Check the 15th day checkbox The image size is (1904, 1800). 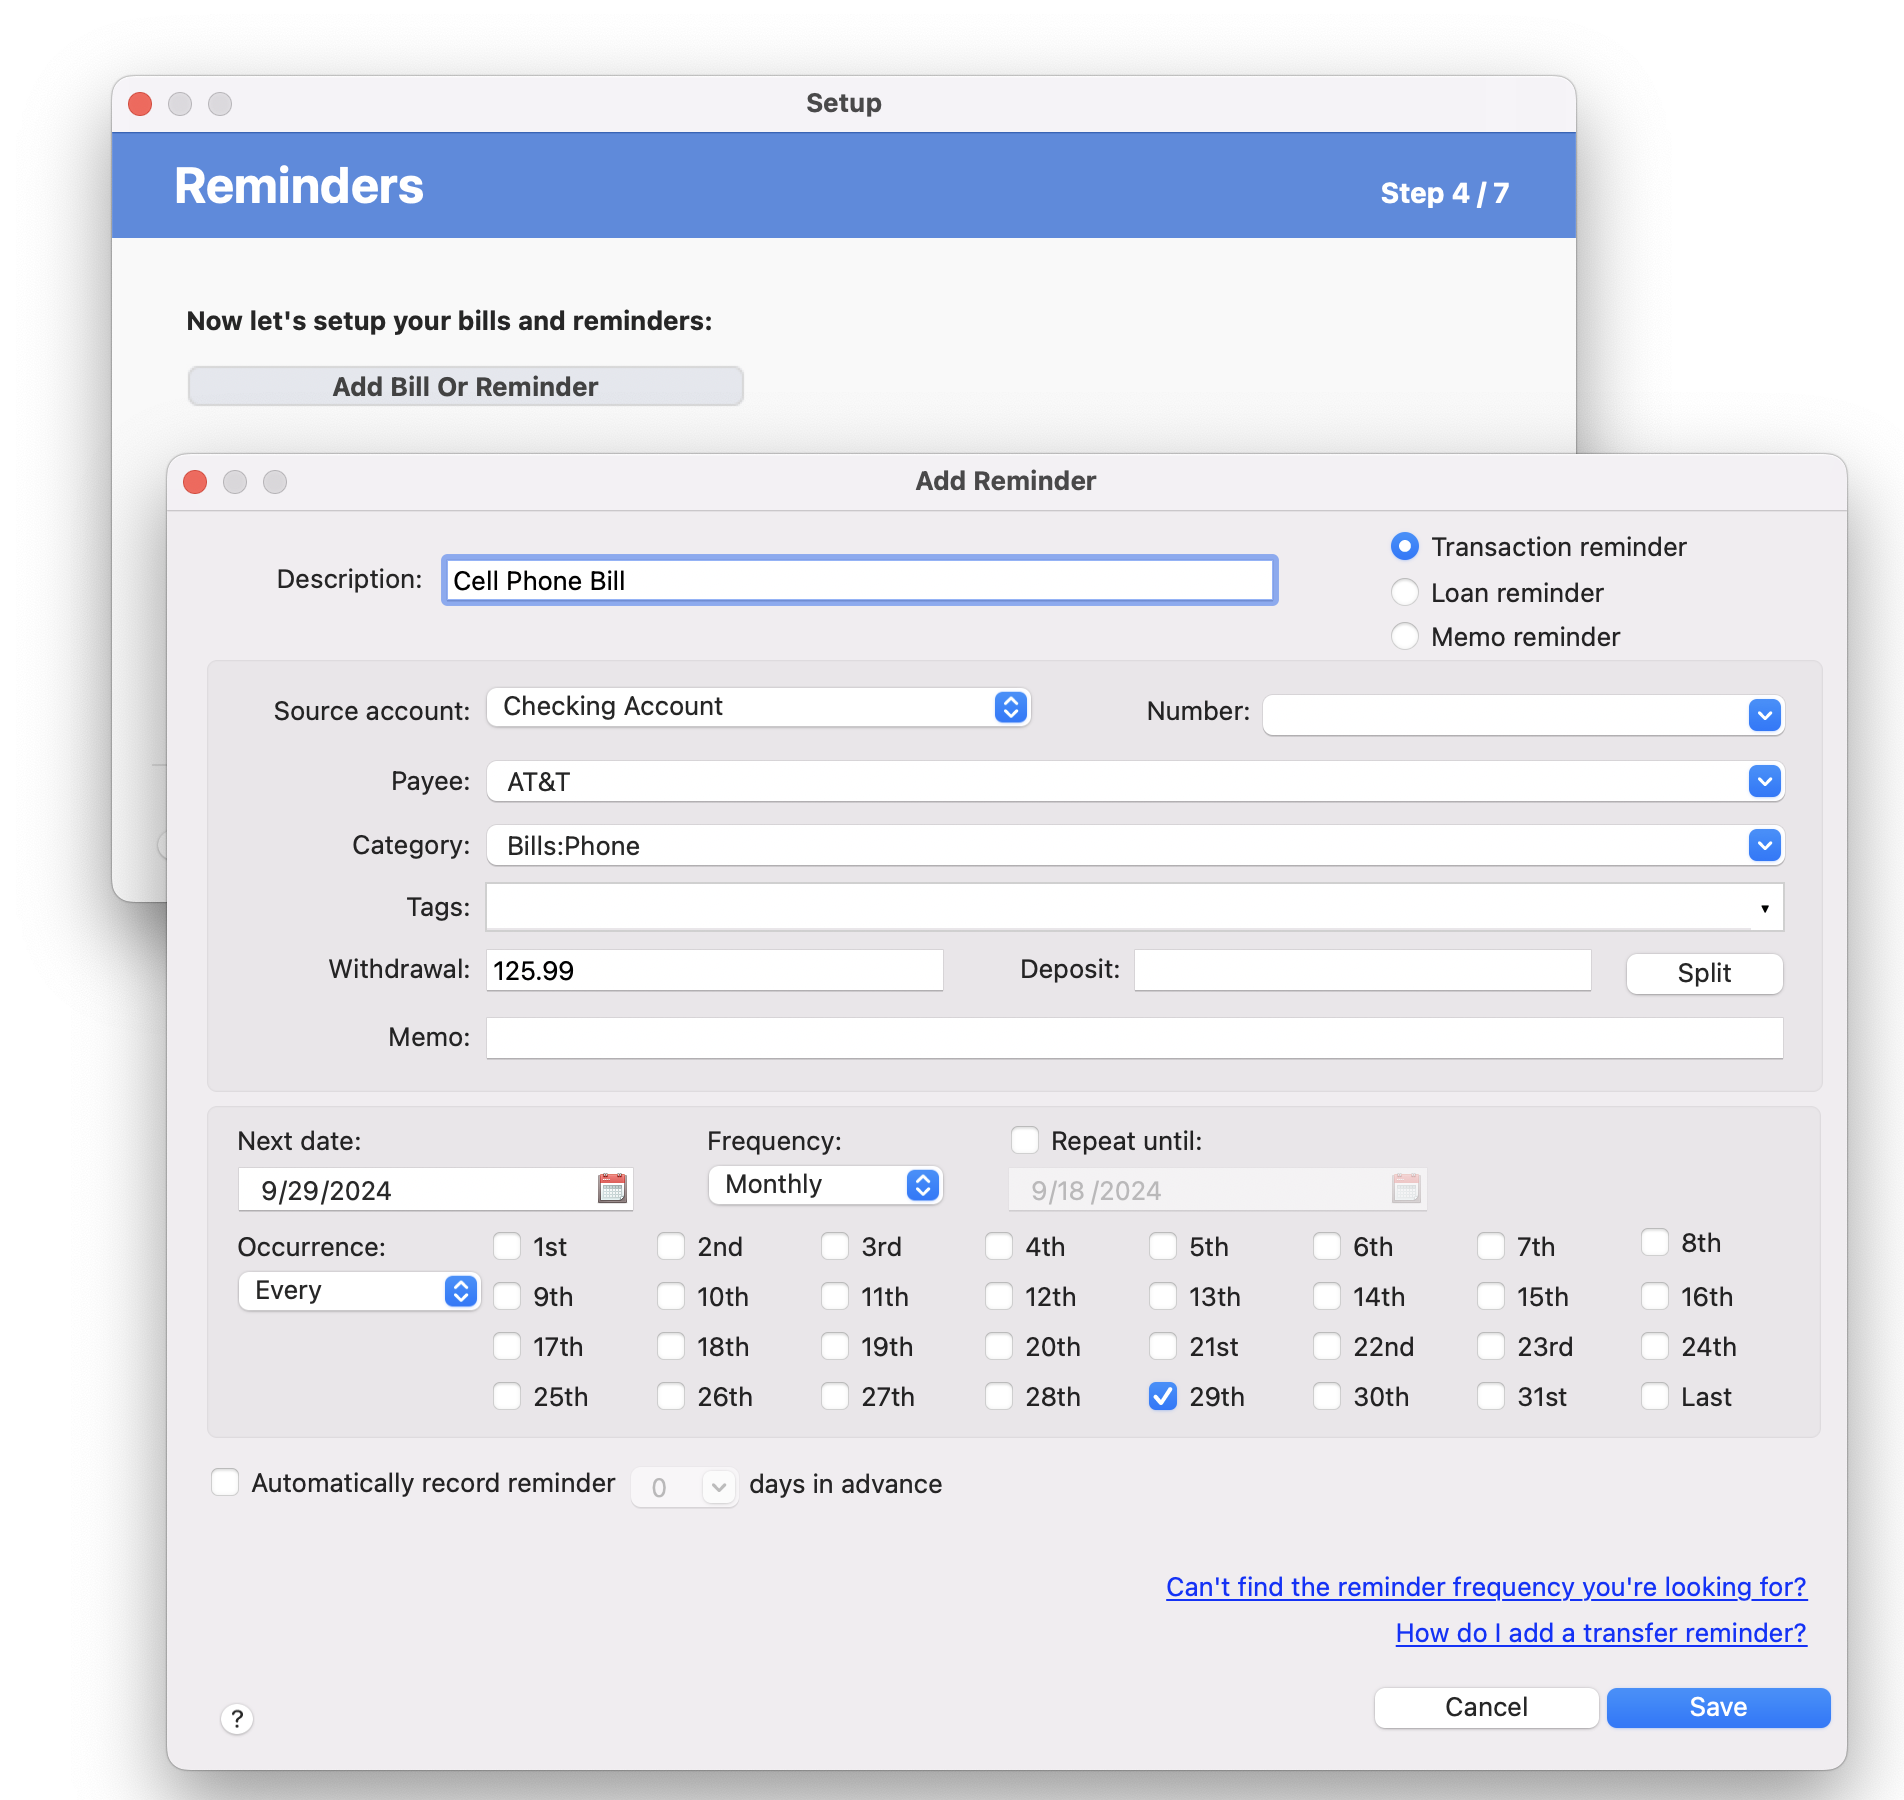pos(1491,1296)
